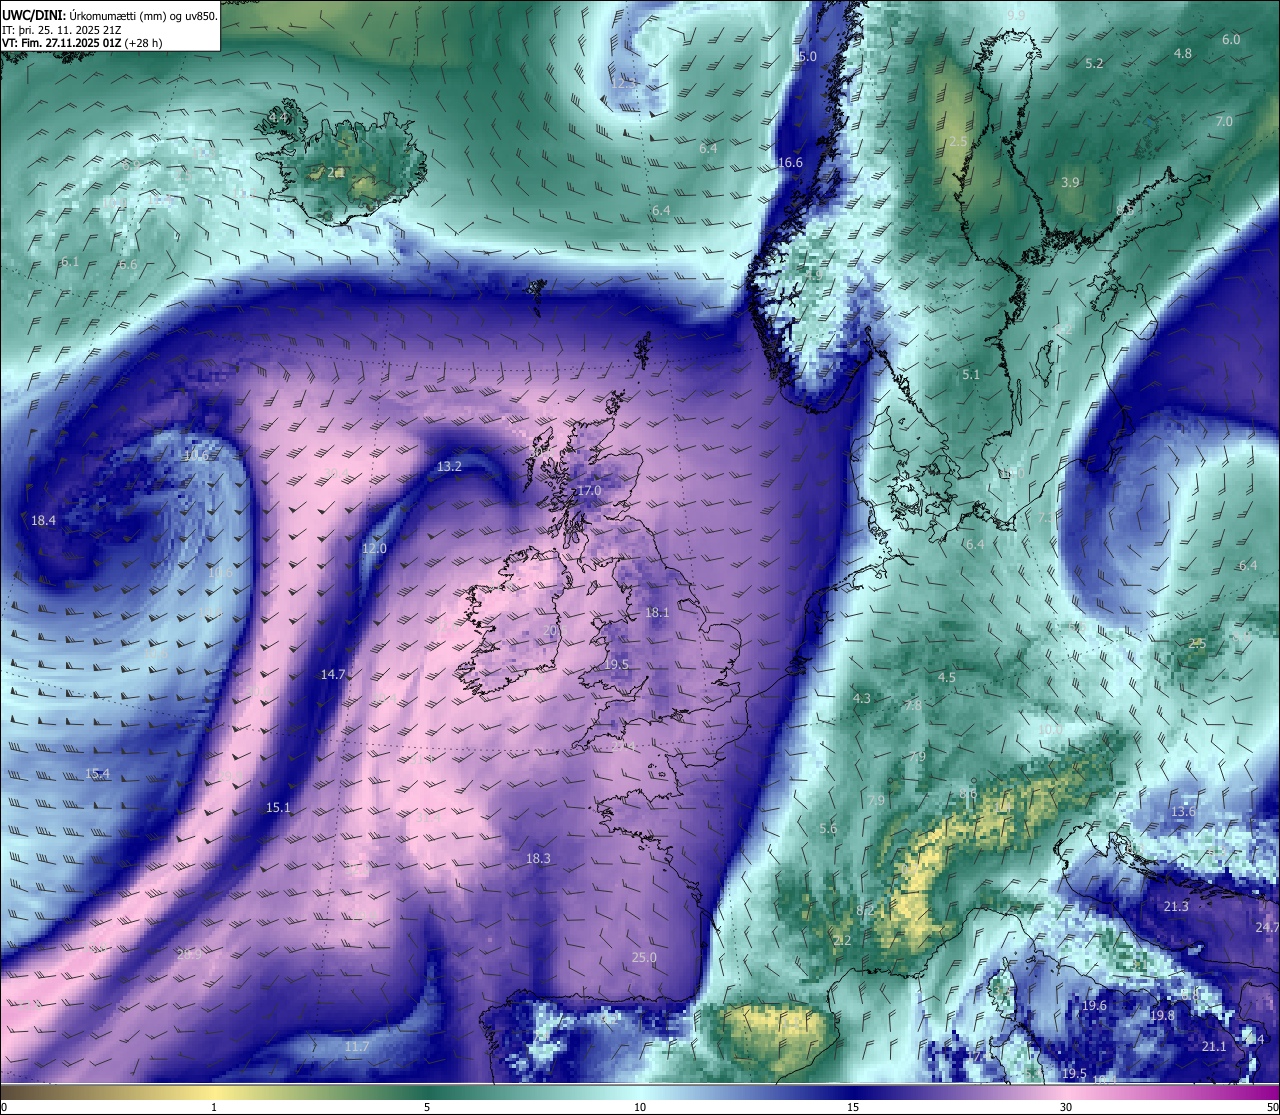This screenshot has width=1280, height=1115.
Task: Click the 6.1 value label
Action: (70, 262)
